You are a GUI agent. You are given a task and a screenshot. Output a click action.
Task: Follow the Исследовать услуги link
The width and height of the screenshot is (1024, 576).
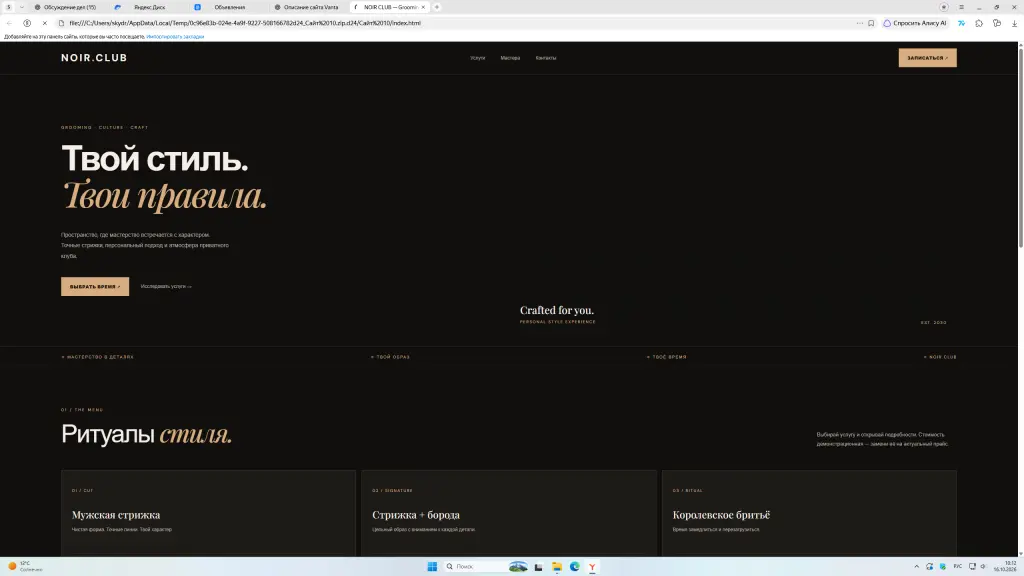click(166, 286)
